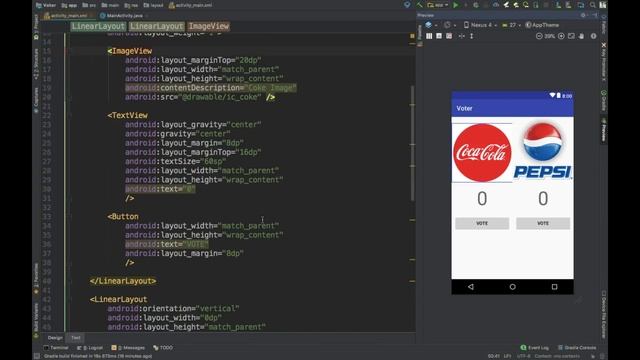Open the orientation dropdown in Preview toolbar

[x=449, y=25]
